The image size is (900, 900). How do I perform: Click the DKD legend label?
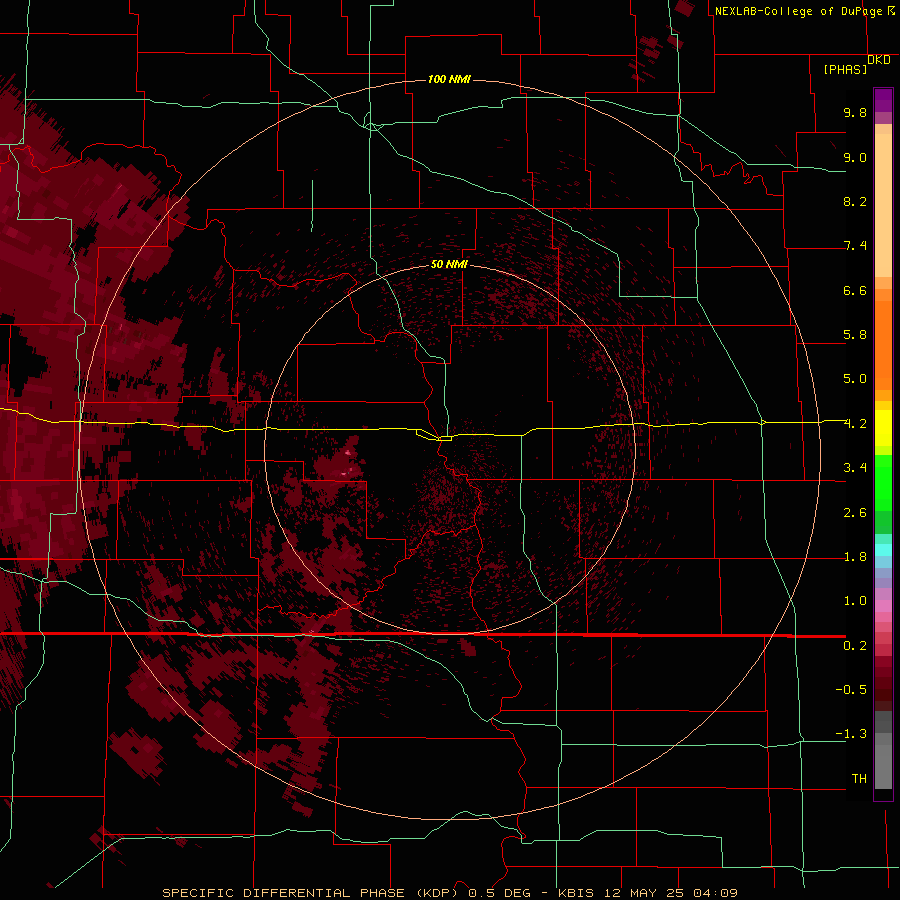[879, 59]
